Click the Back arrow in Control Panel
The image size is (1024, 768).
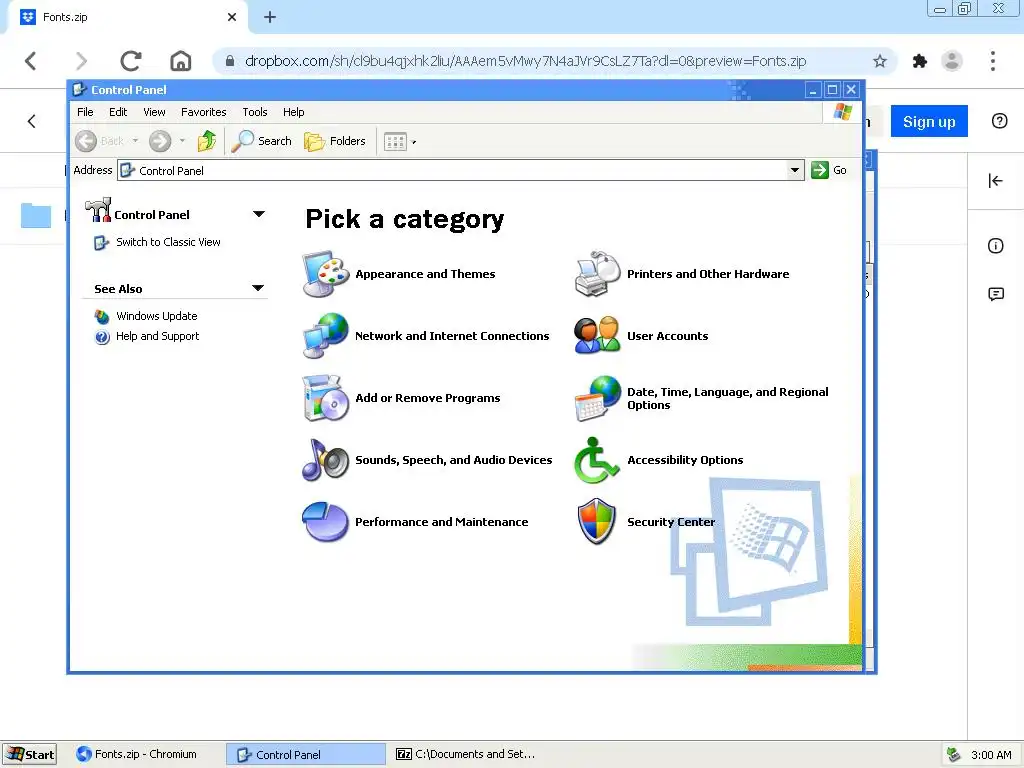coord(86,140)
